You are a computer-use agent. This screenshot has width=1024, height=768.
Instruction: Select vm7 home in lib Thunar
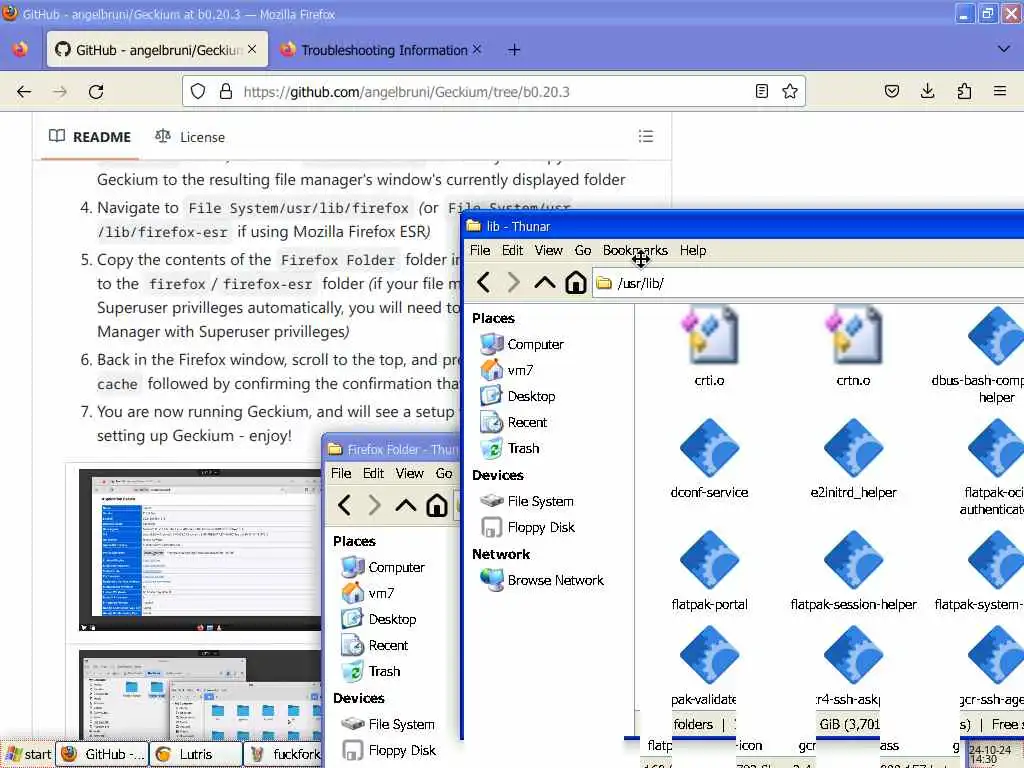pos(507,370)
